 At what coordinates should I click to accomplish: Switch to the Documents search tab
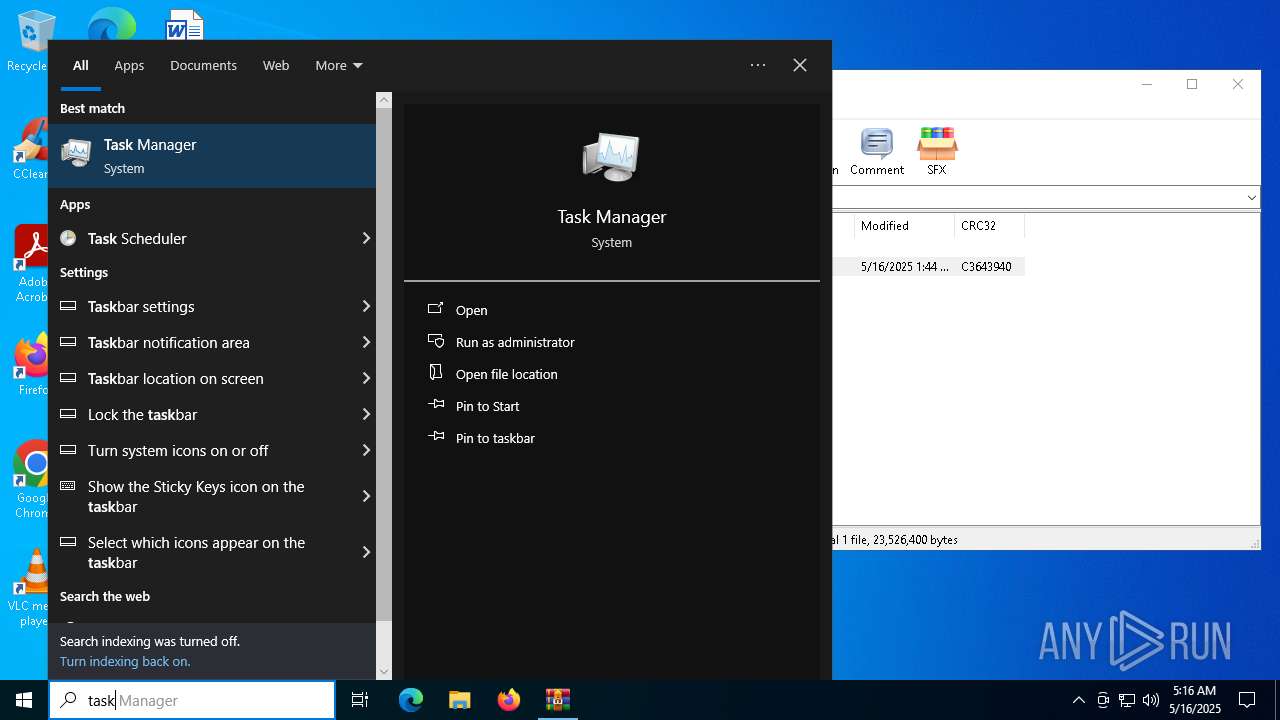[x=203, y=65]
